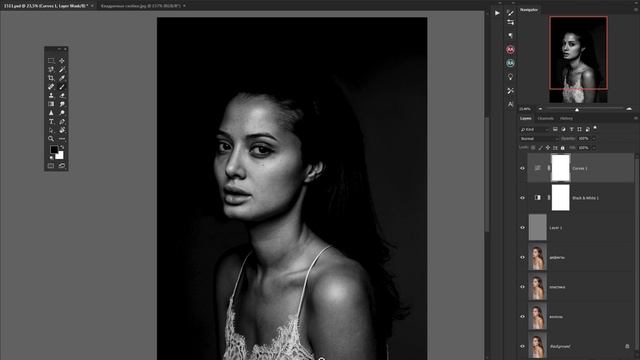
Task: Open the Fill value dropdown arrow
Action: click(594, 148)
